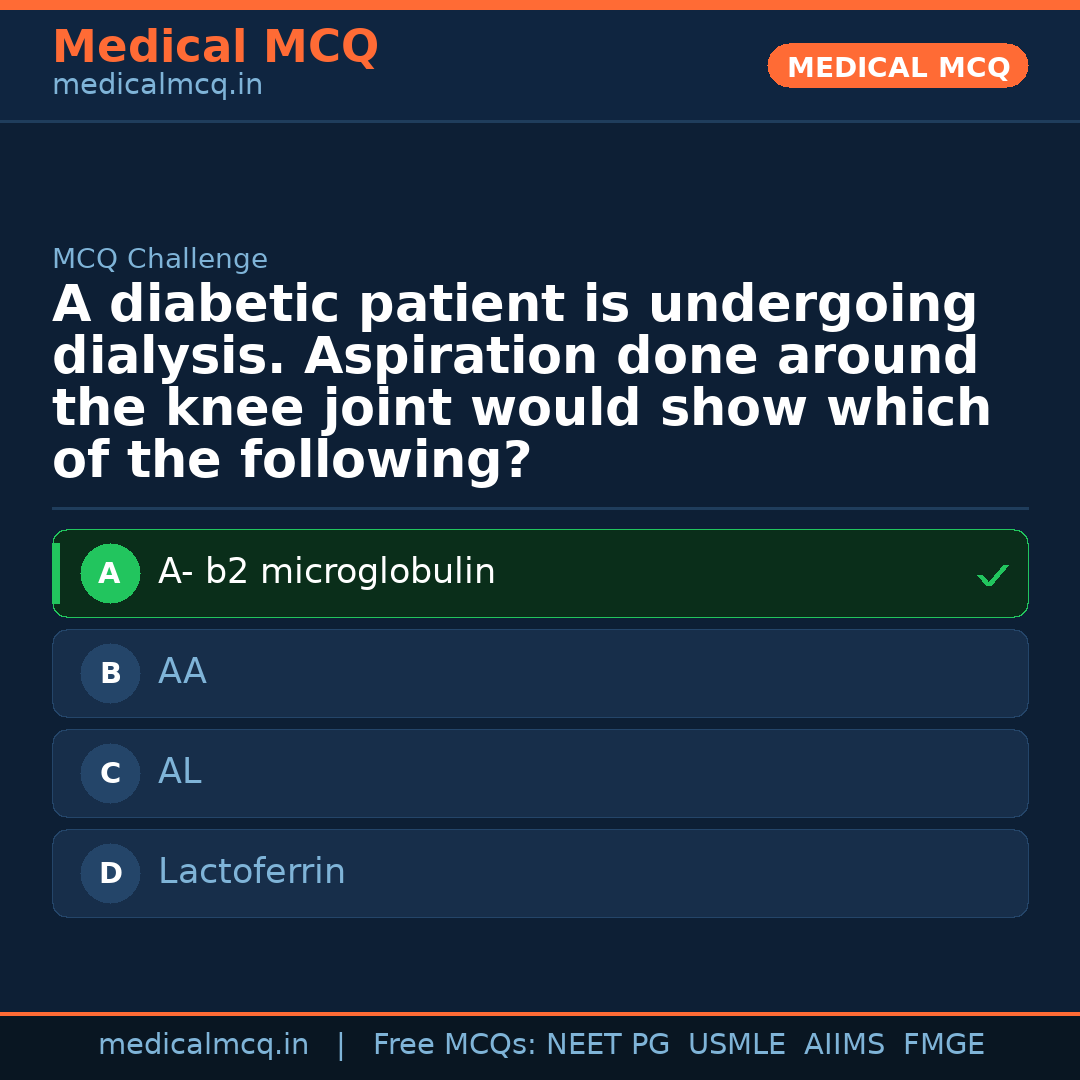The width and height of the screenshot is (1080, 1080).
Task: Select the C circle badge
Action: [110, 774]
